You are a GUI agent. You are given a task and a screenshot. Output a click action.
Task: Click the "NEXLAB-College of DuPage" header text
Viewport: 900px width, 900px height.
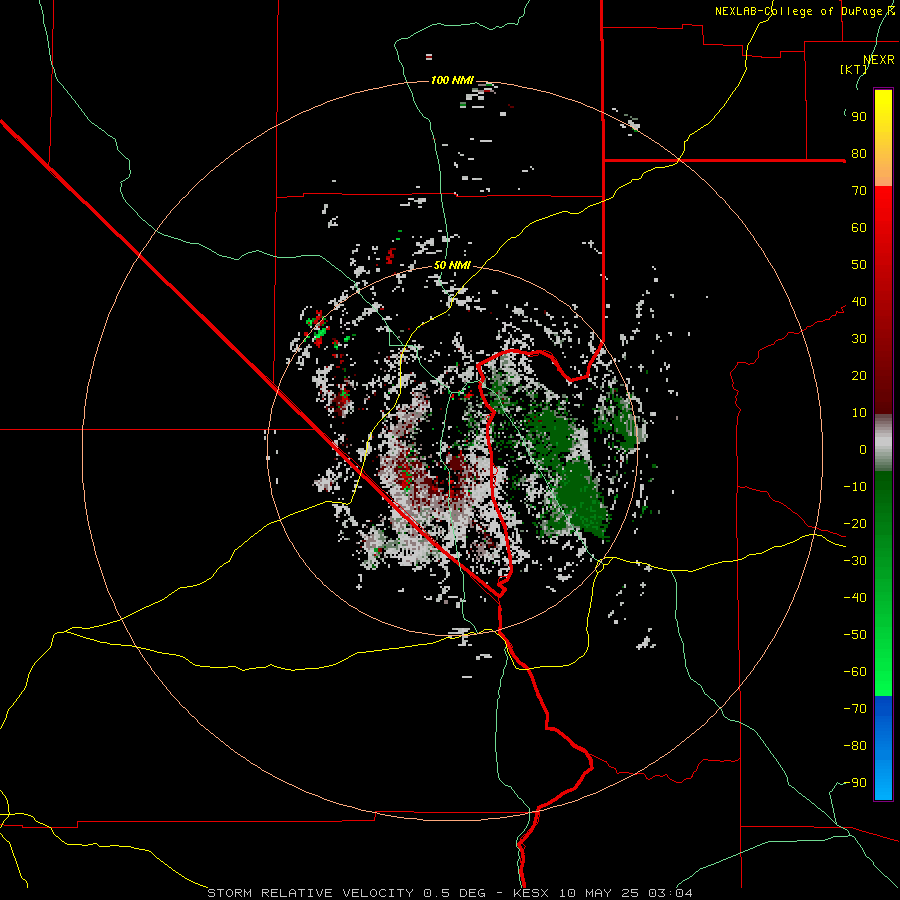click(801, 11)
